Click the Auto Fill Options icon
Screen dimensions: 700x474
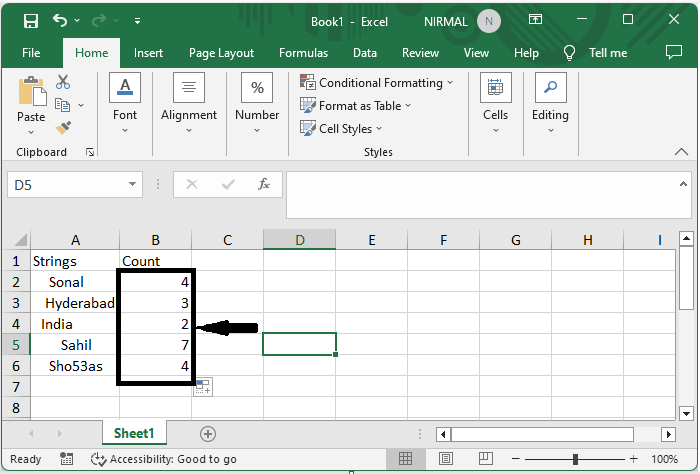point(202,387)
